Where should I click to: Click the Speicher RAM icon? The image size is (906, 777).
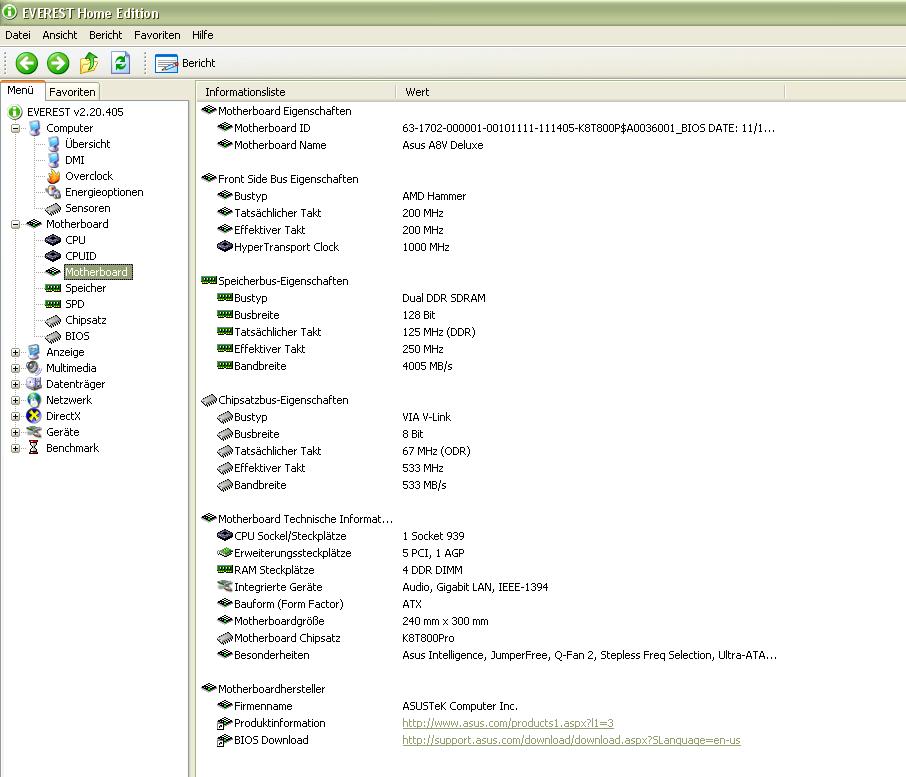[x=53, y=288]
